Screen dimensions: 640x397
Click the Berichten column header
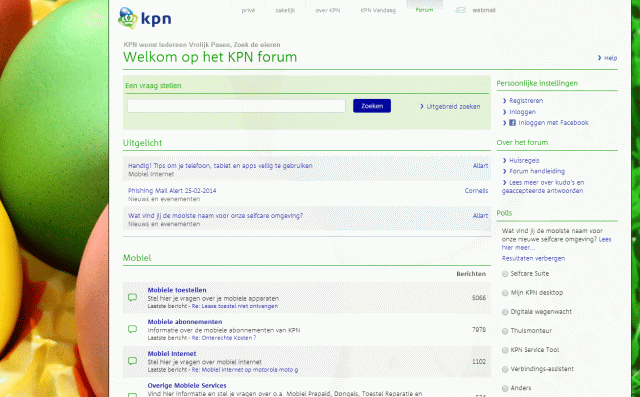tap(471, 274)
